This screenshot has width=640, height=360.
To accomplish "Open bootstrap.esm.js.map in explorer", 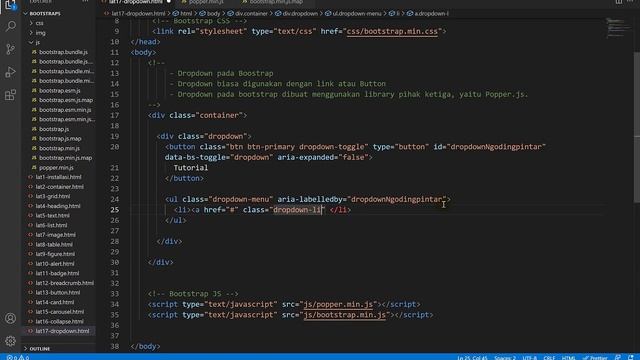I will (x=66, y=100).
